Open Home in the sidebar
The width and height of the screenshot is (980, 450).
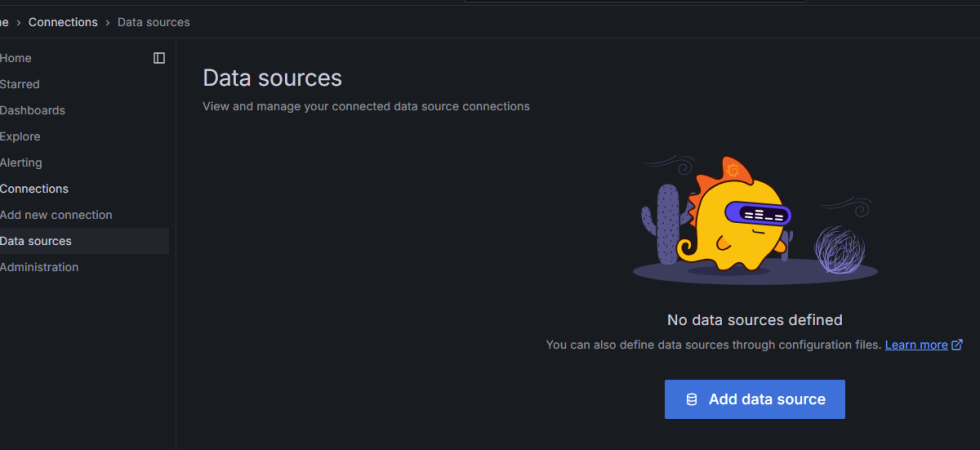[x=16, y=58]
